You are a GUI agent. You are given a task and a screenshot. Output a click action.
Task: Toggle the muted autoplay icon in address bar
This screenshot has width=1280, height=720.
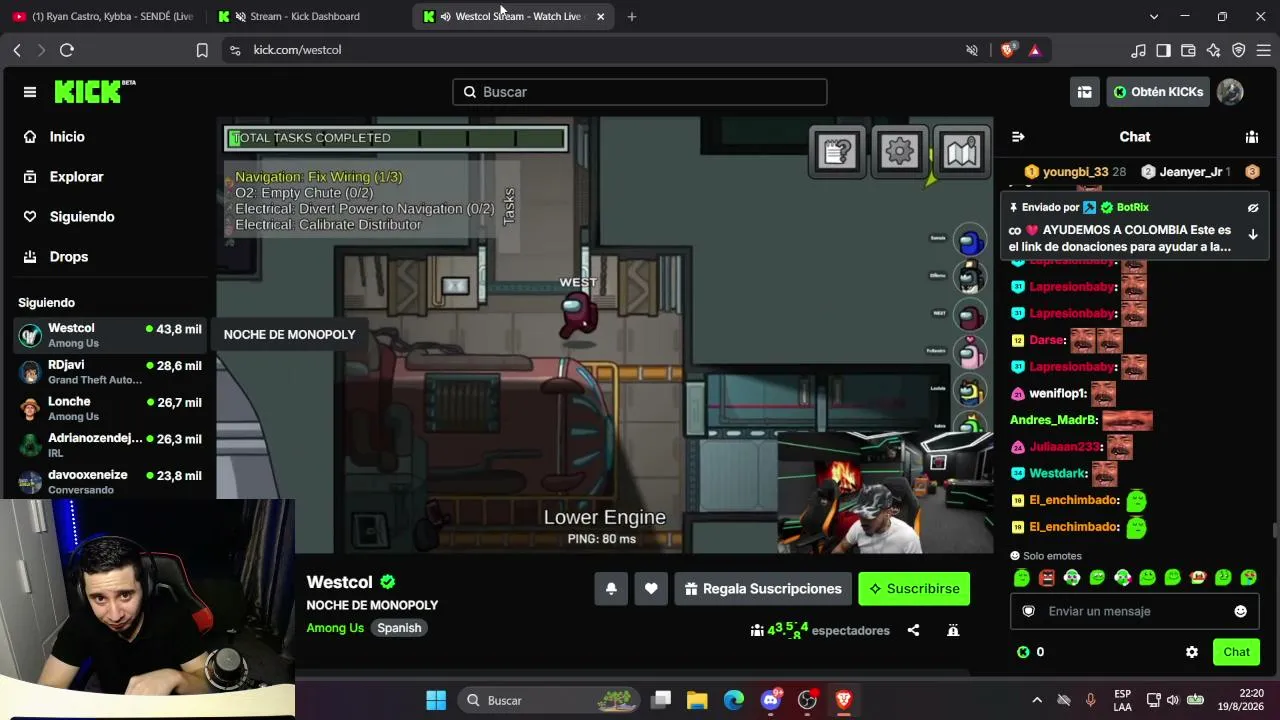pos(972,50)
